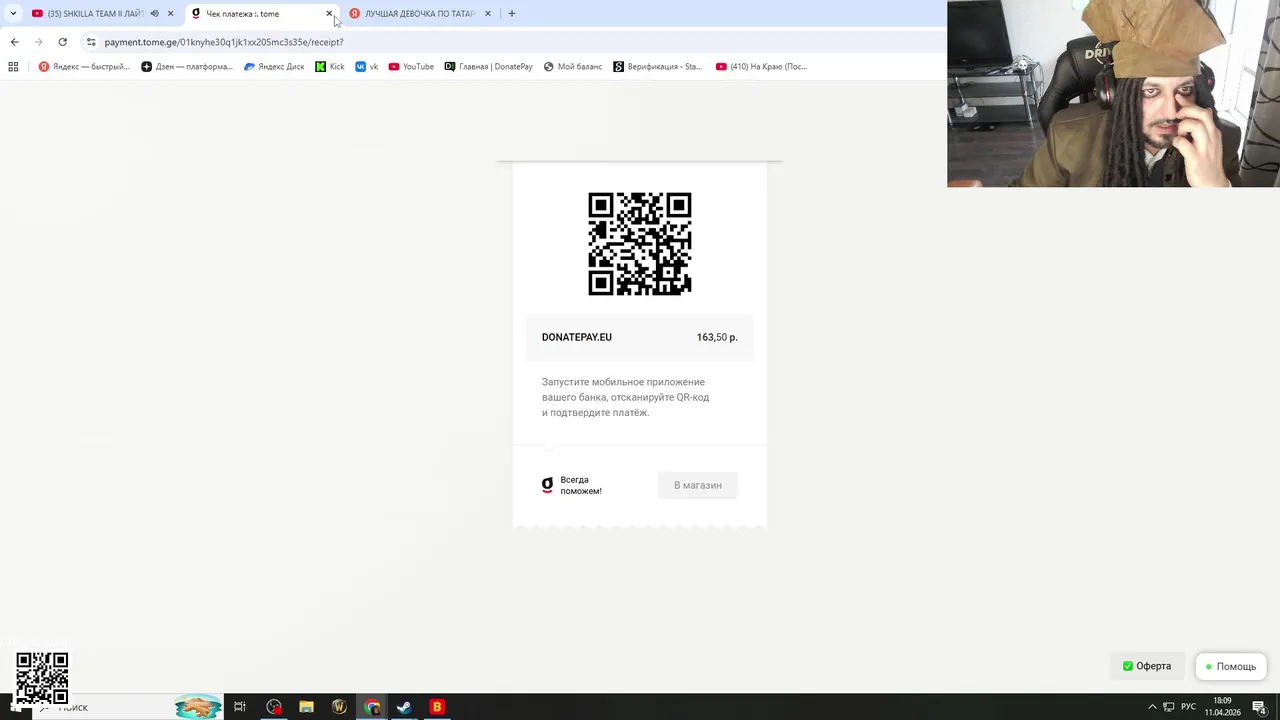Open Steam from the taskbar
Screen dimensions: 1280x720
(x=404, y=707)
